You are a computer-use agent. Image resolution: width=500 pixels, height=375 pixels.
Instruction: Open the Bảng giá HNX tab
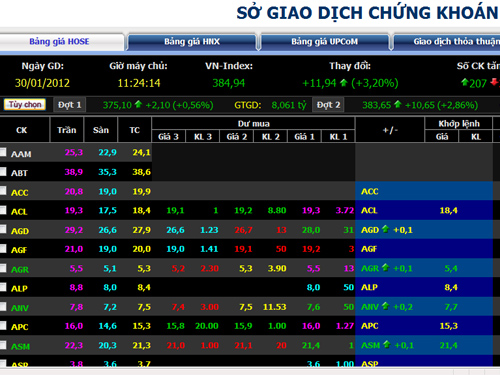[x=192, y=42]
